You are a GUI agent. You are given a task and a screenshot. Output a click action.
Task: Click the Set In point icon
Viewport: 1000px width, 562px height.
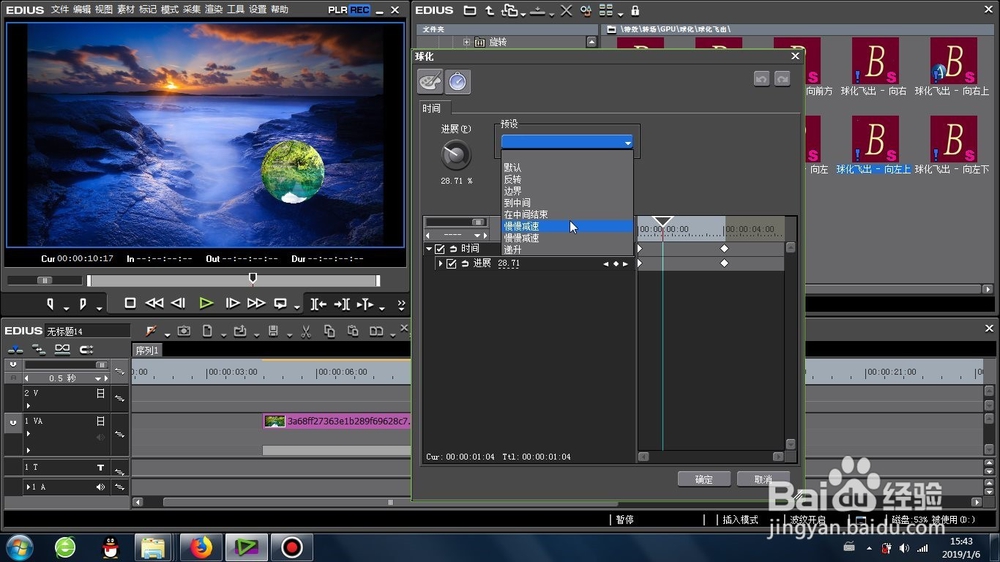50,304
